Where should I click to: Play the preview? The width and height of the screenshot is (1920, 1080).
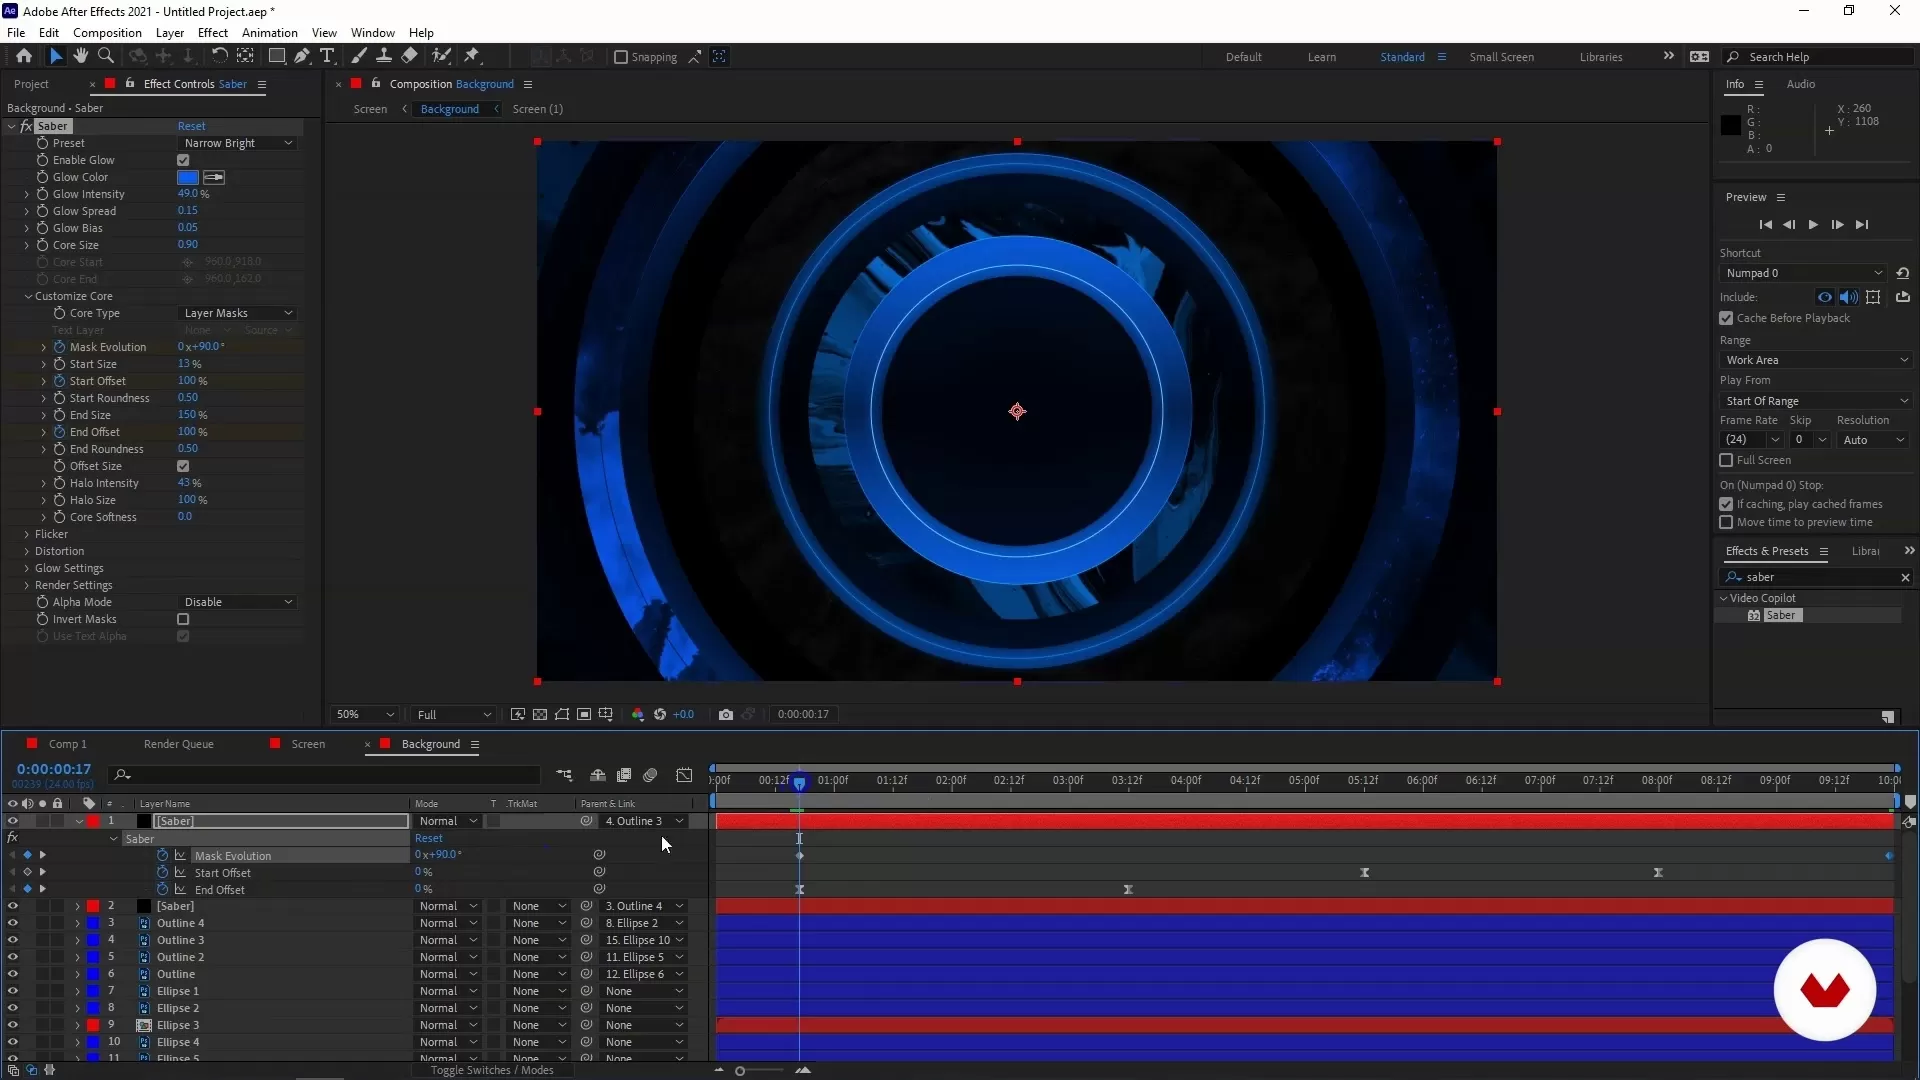coord(1813,225)
